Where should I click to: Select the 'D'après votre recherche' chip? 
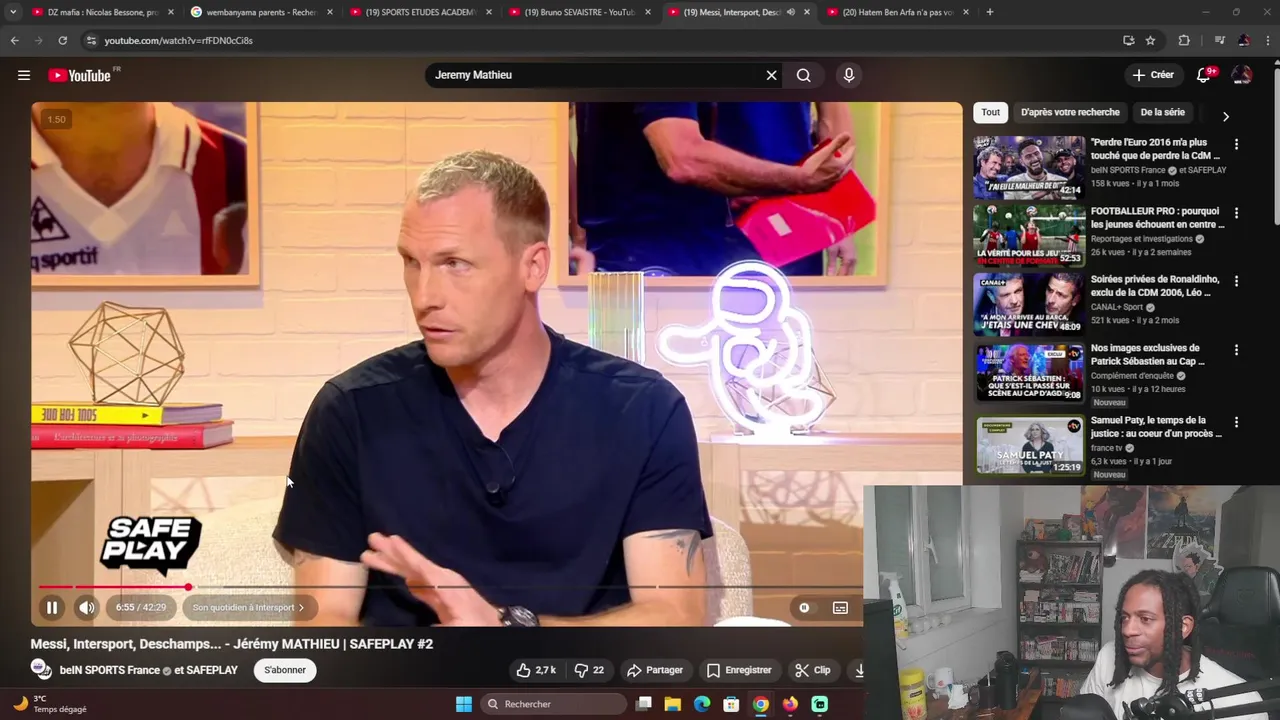(x=1070, y=112)
